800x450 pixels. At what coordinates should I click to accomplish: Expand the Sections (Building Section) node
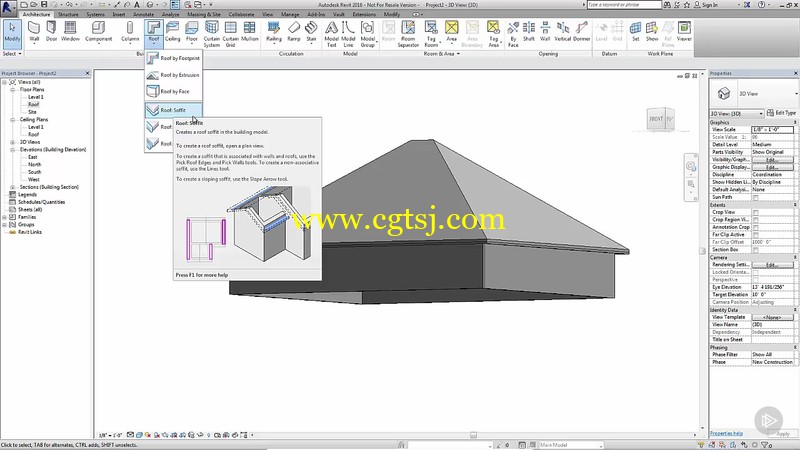pos(13,187)
